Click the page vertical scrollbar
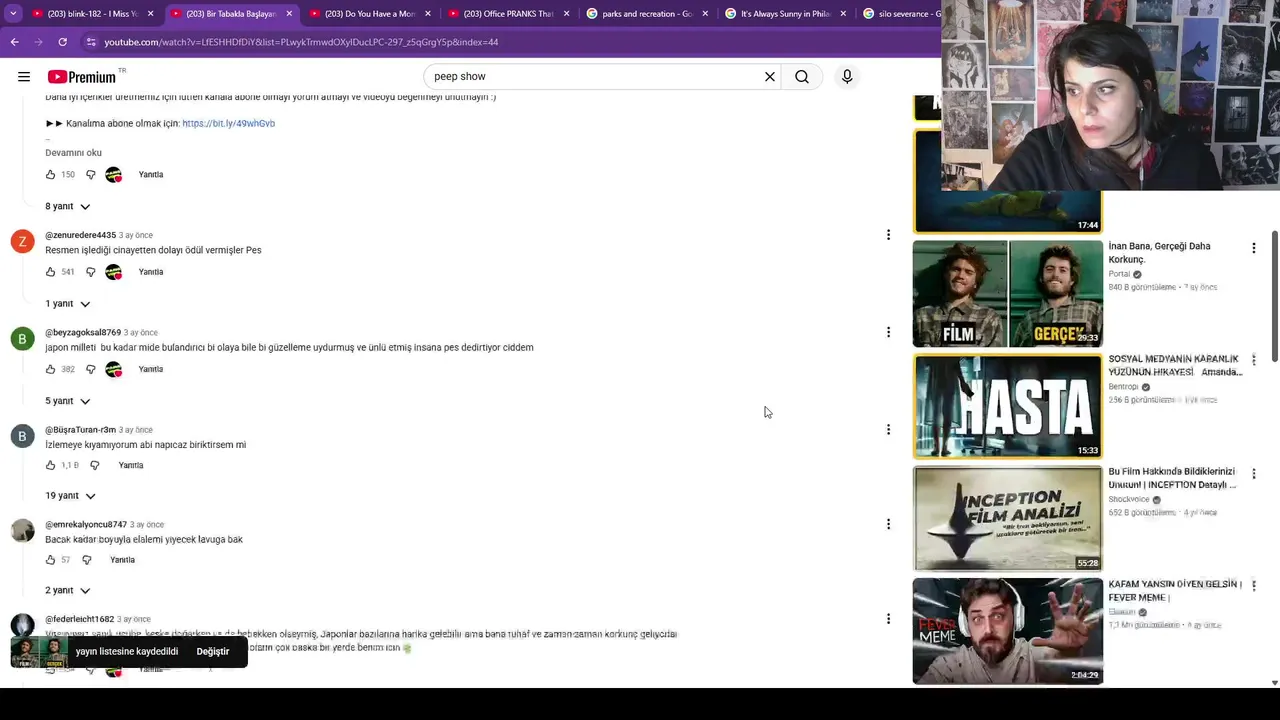Image resolution: width=1280 pixels, height=720 pixels. [1274, 297]
